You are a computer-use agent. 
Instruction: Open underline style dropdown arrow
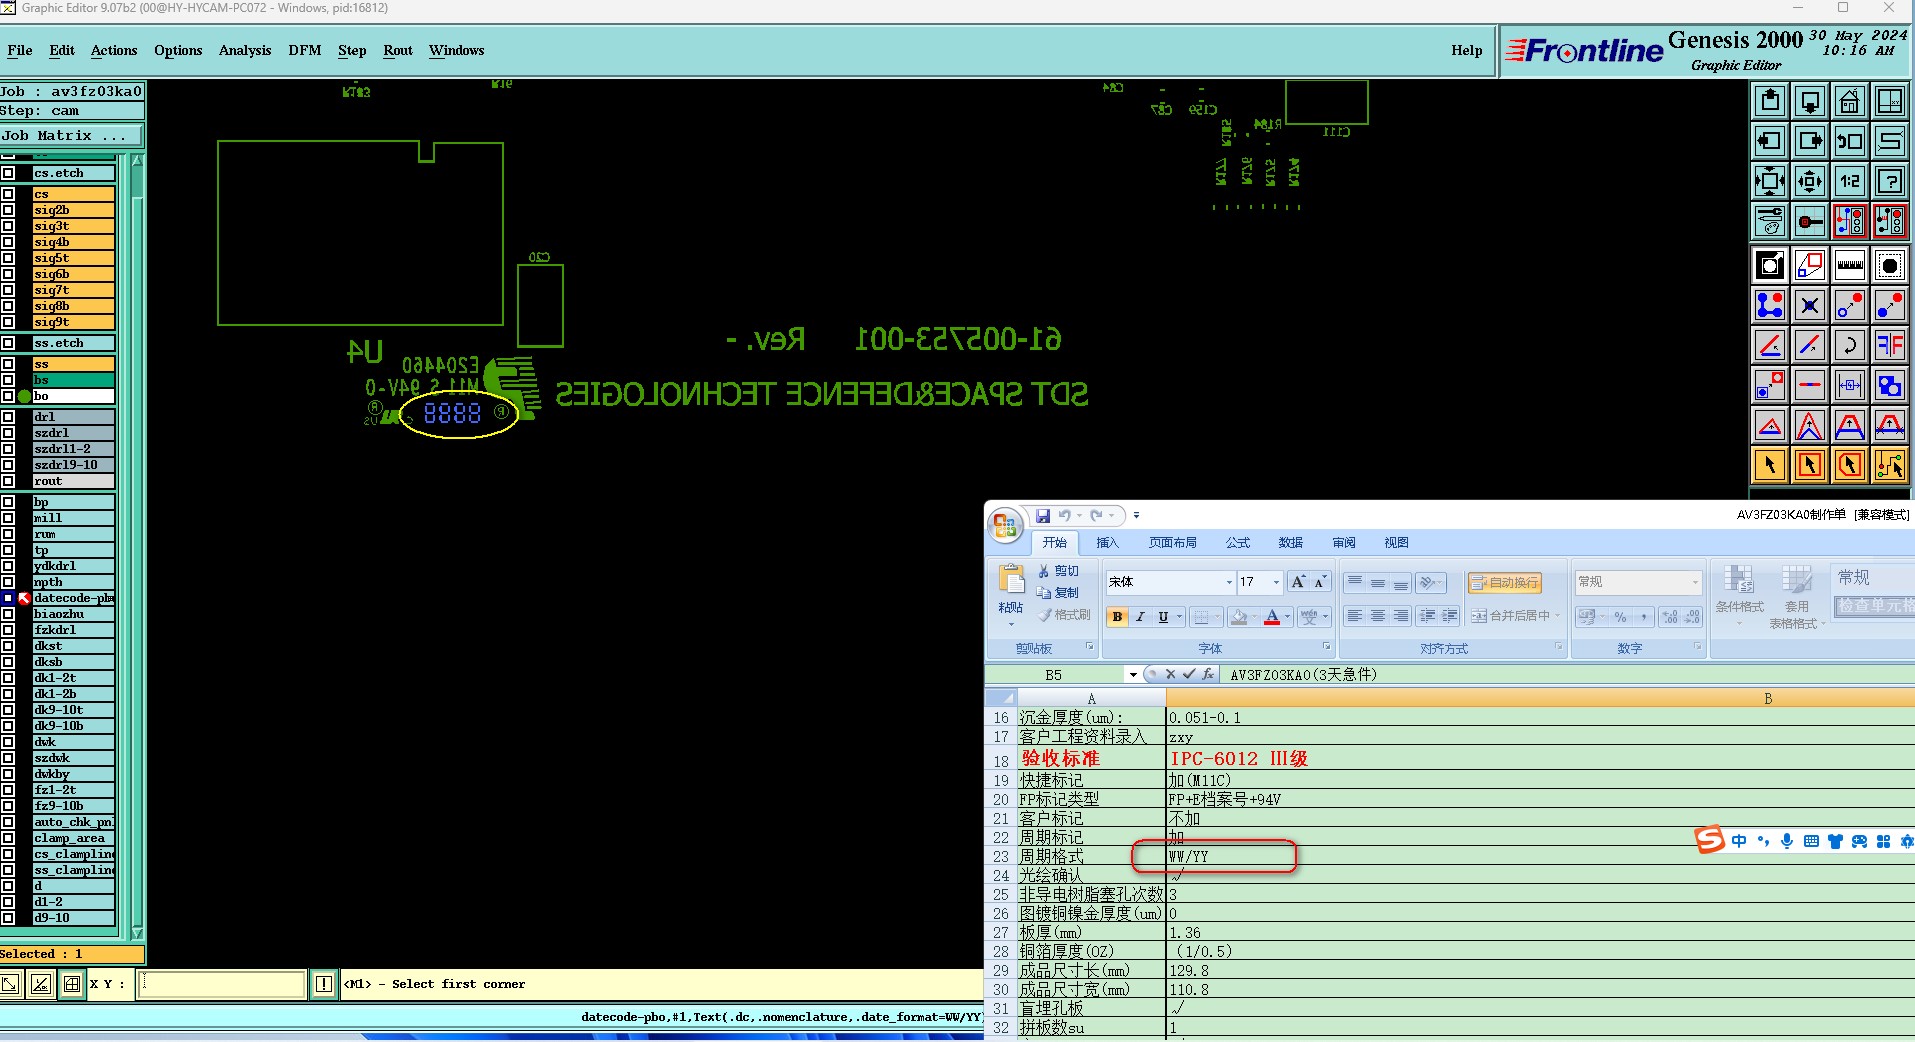click(1180, 617)
